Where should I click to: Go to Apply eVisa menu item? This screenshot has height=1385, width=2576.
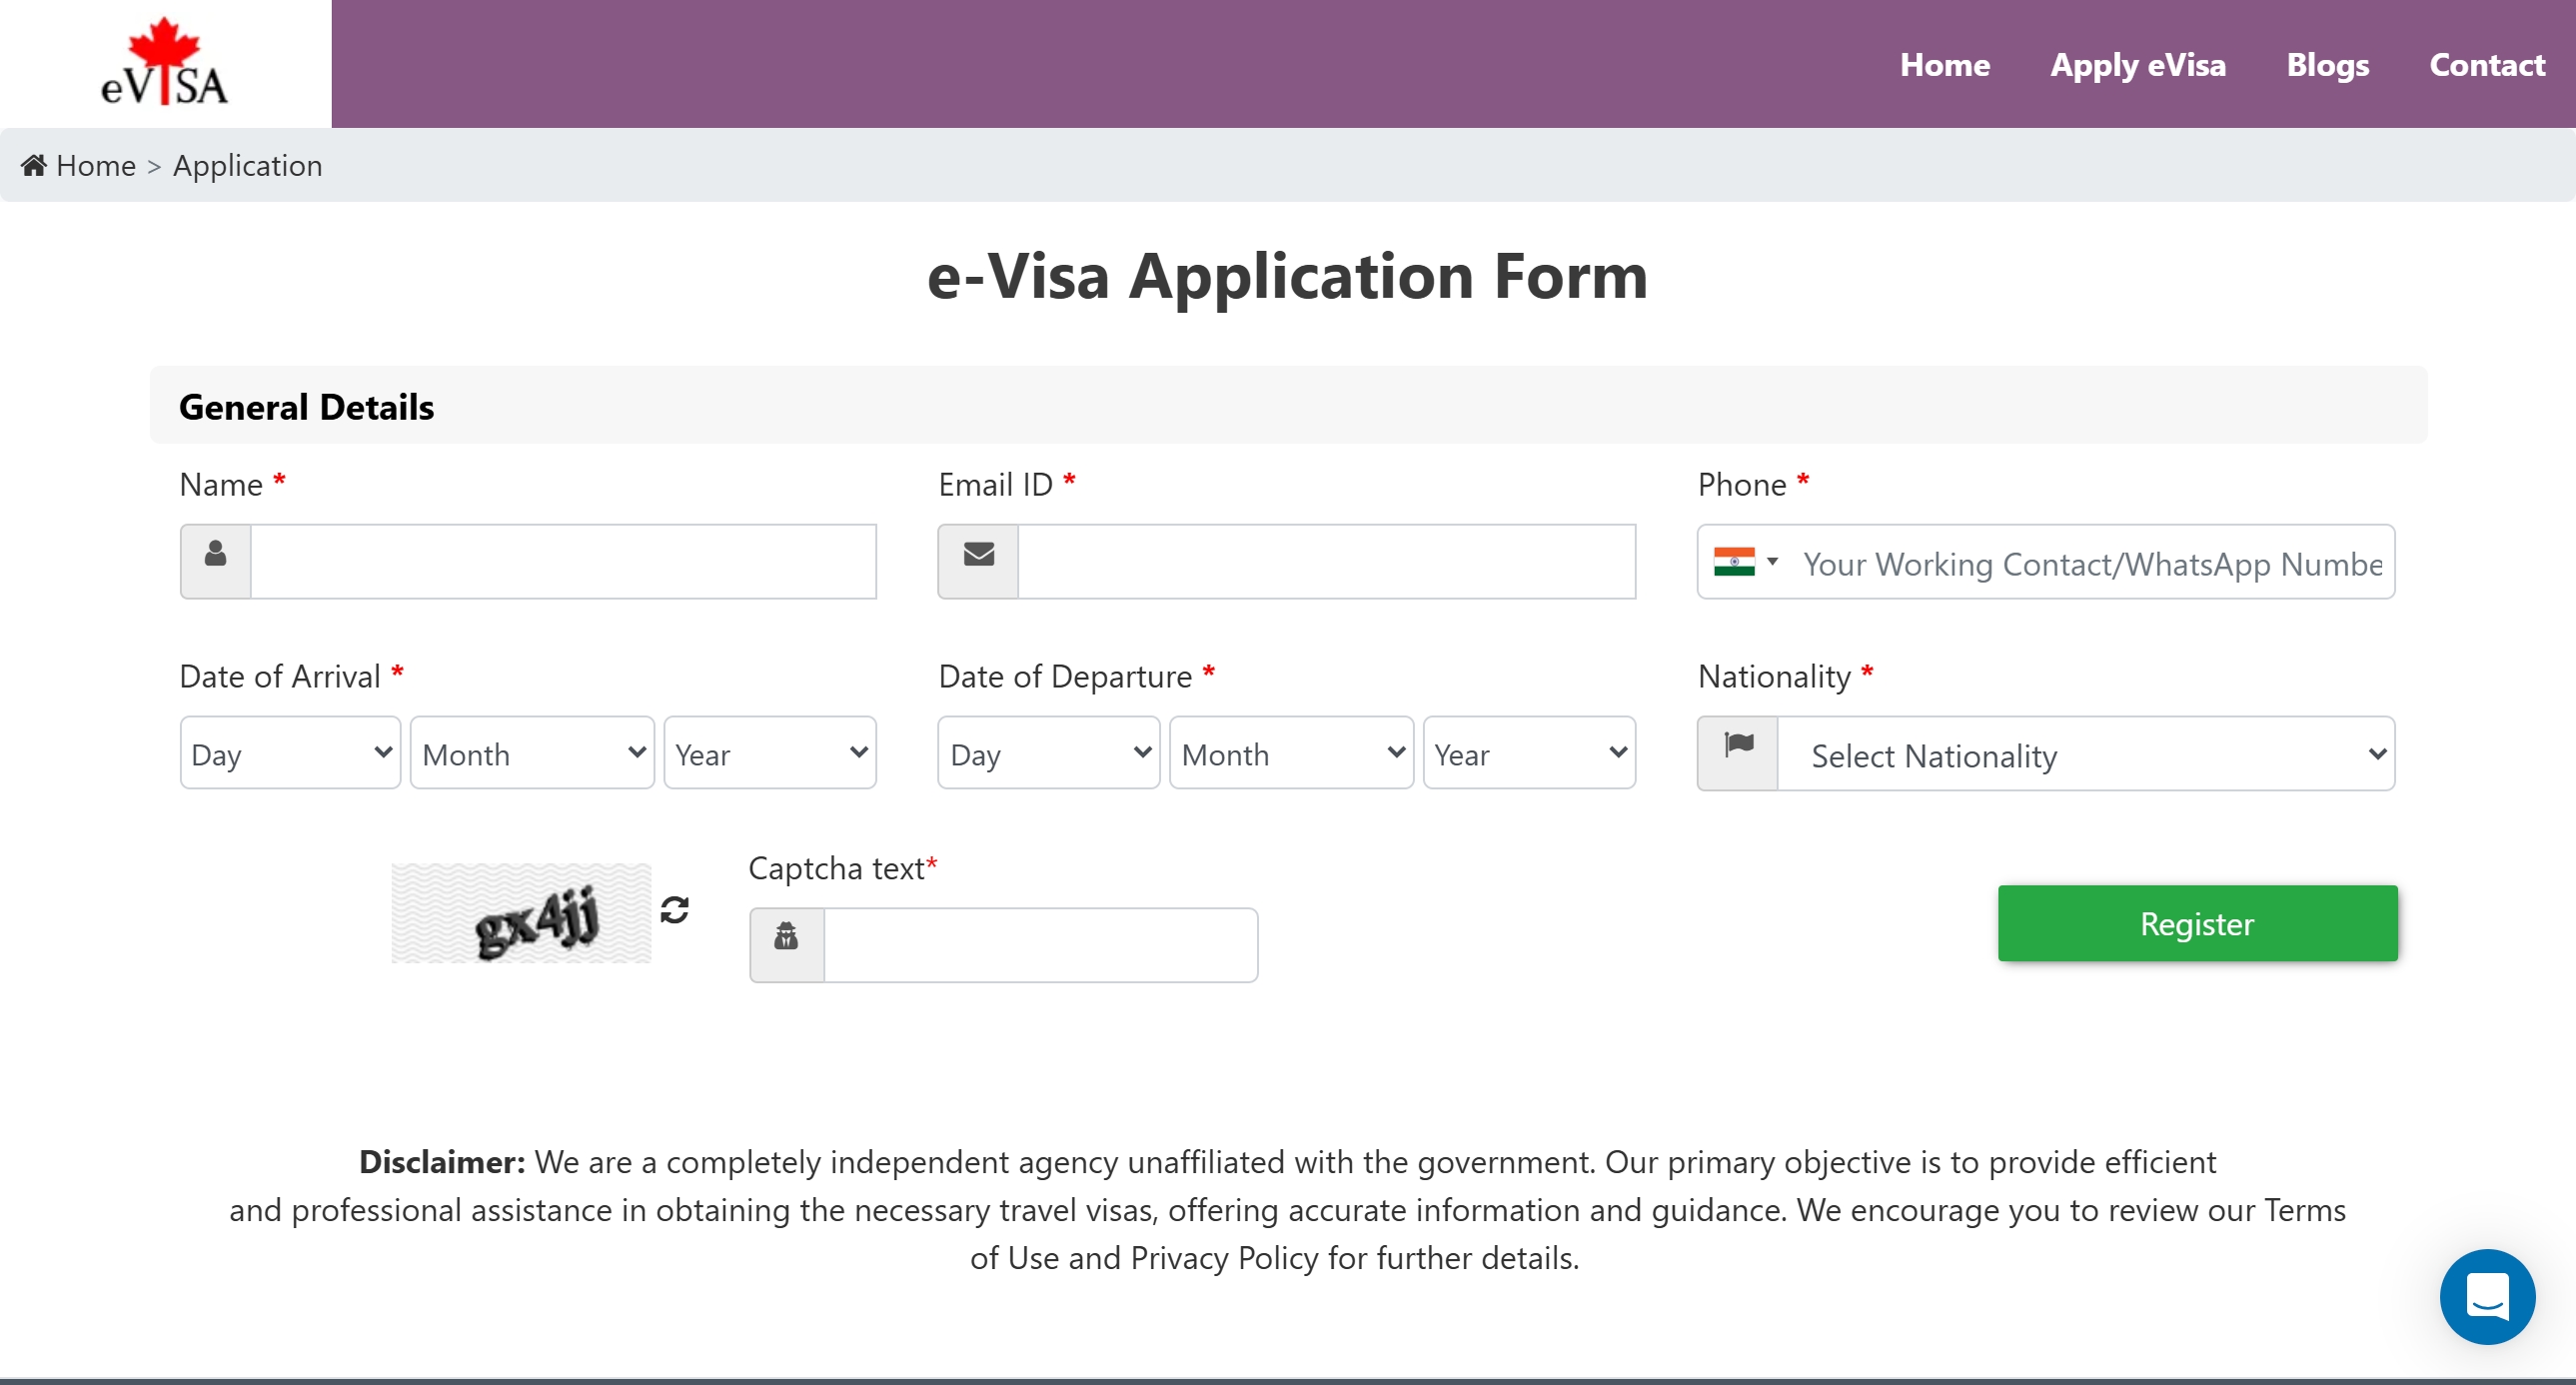[x=2138, y=64]
